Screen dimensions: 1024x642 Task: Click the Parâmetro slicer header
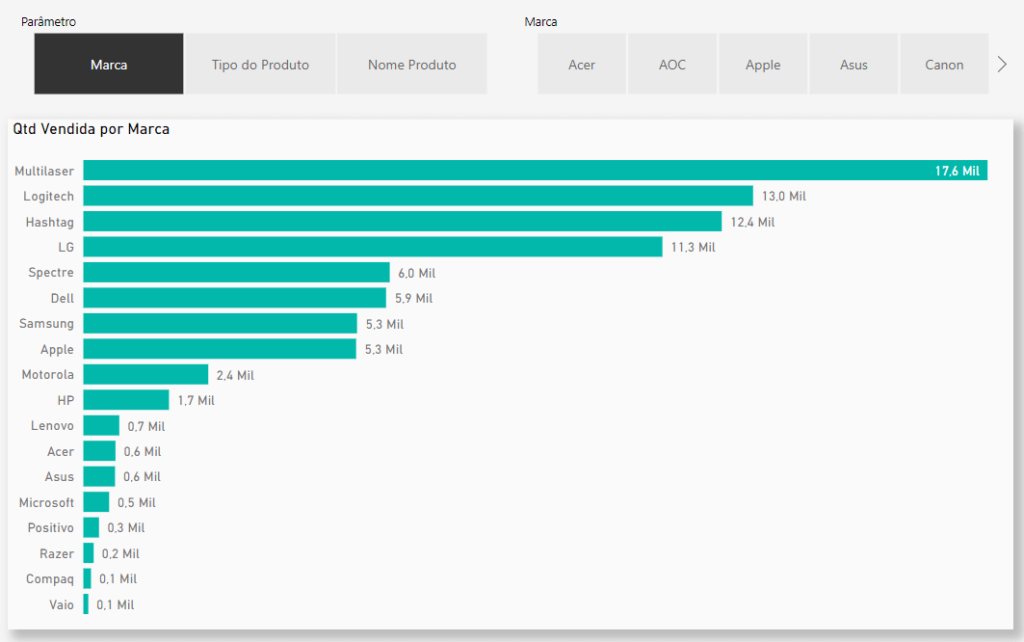[48, 22]
